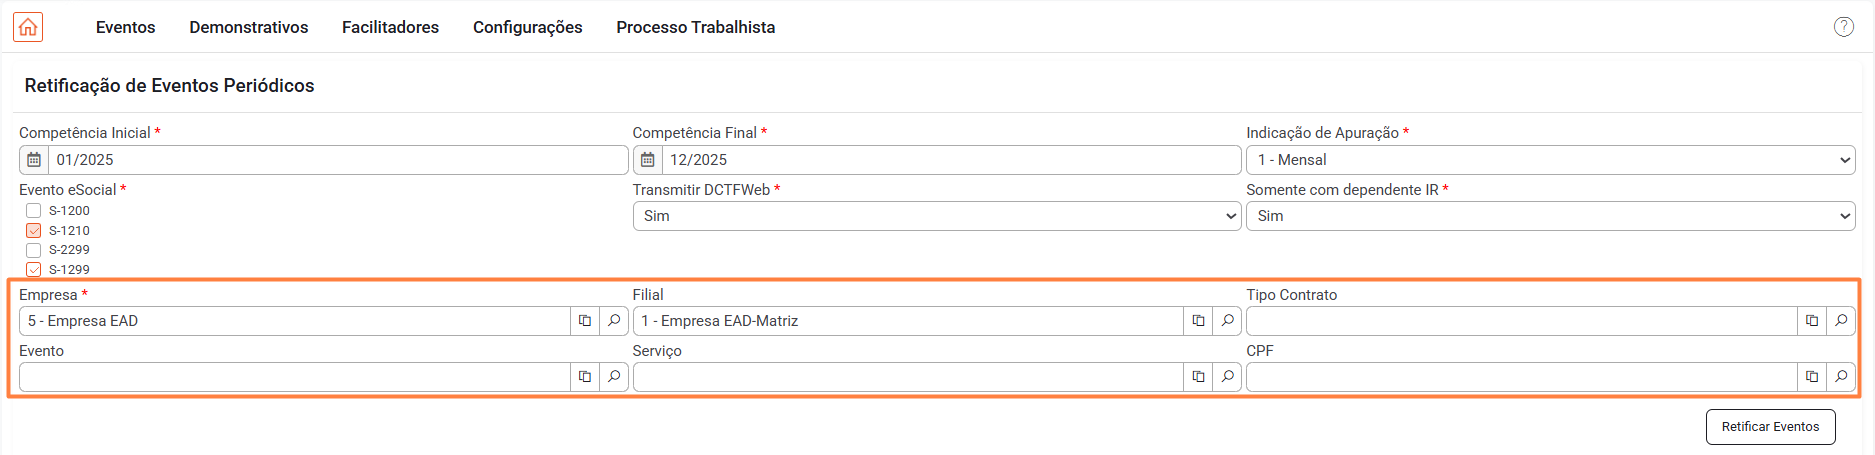1875x455 pixels.
Task: Open the Indicação de Apuração dropdown
Action: tap(1550, 160)
